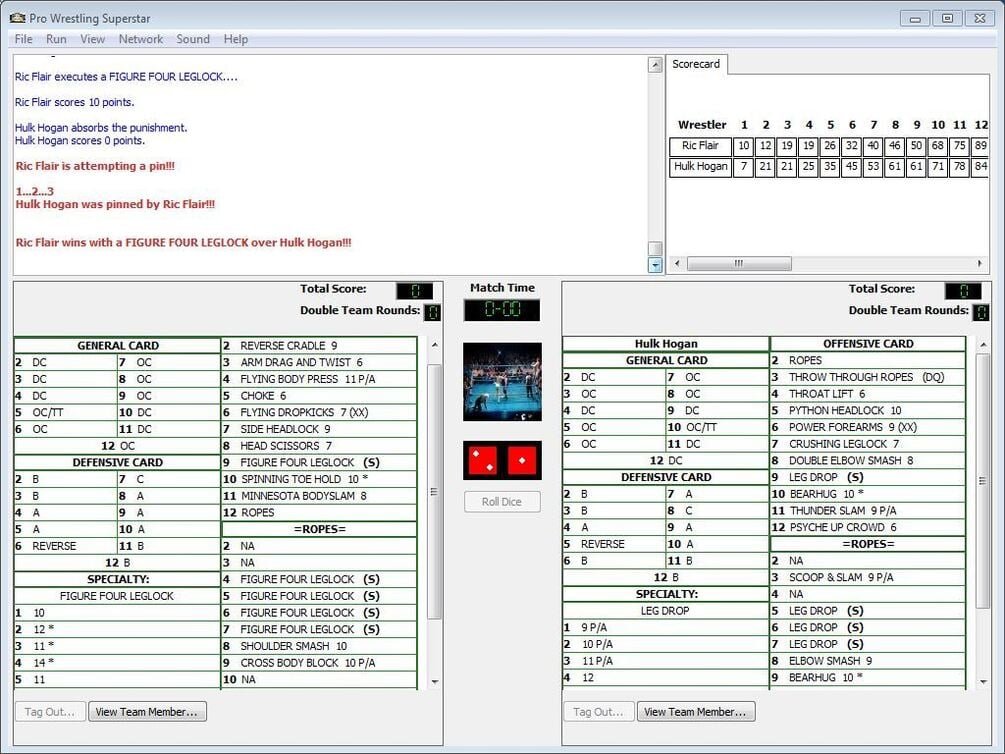Click the right red die showing one
1005x754 pixels.
pyautogui.click(x=522, y=460)
